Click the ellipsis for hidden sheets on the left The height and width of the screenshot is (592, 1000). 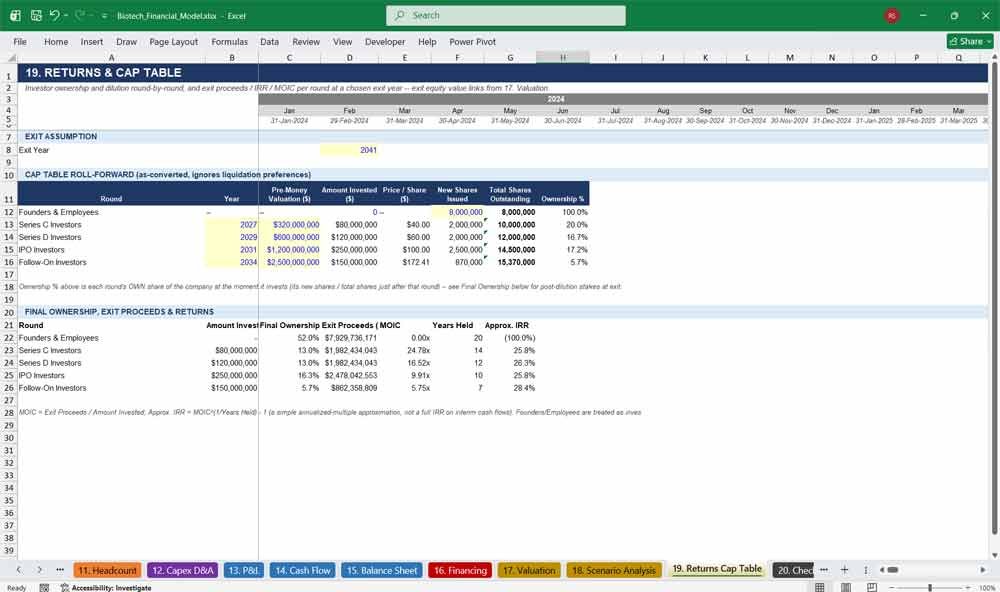pos(60,570)
